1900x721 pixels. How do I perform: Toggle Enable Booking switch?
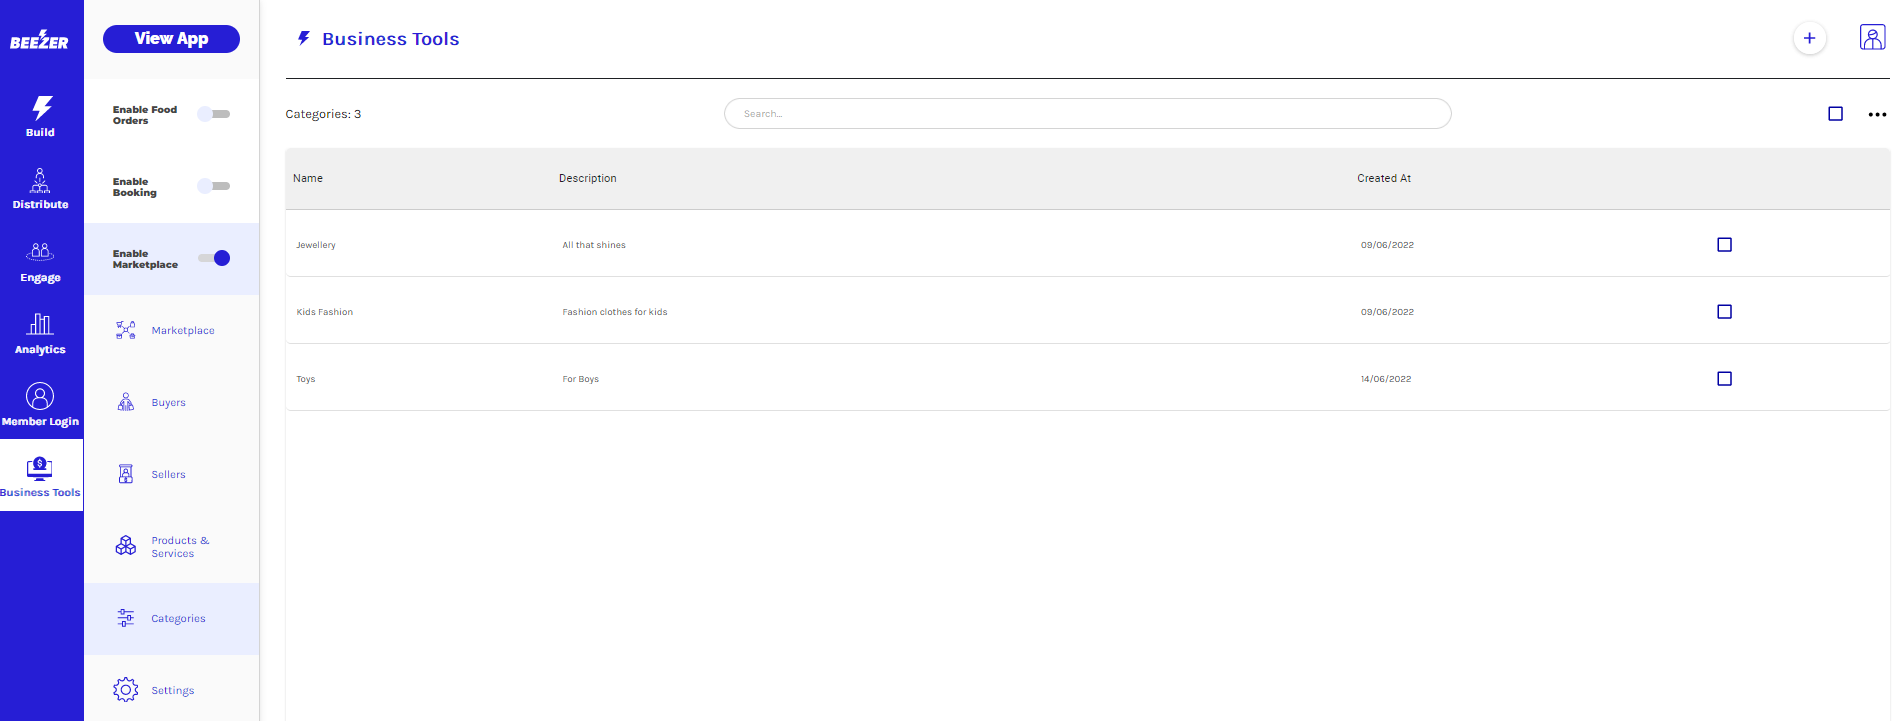pyautogui.click(x=214, y=186)
